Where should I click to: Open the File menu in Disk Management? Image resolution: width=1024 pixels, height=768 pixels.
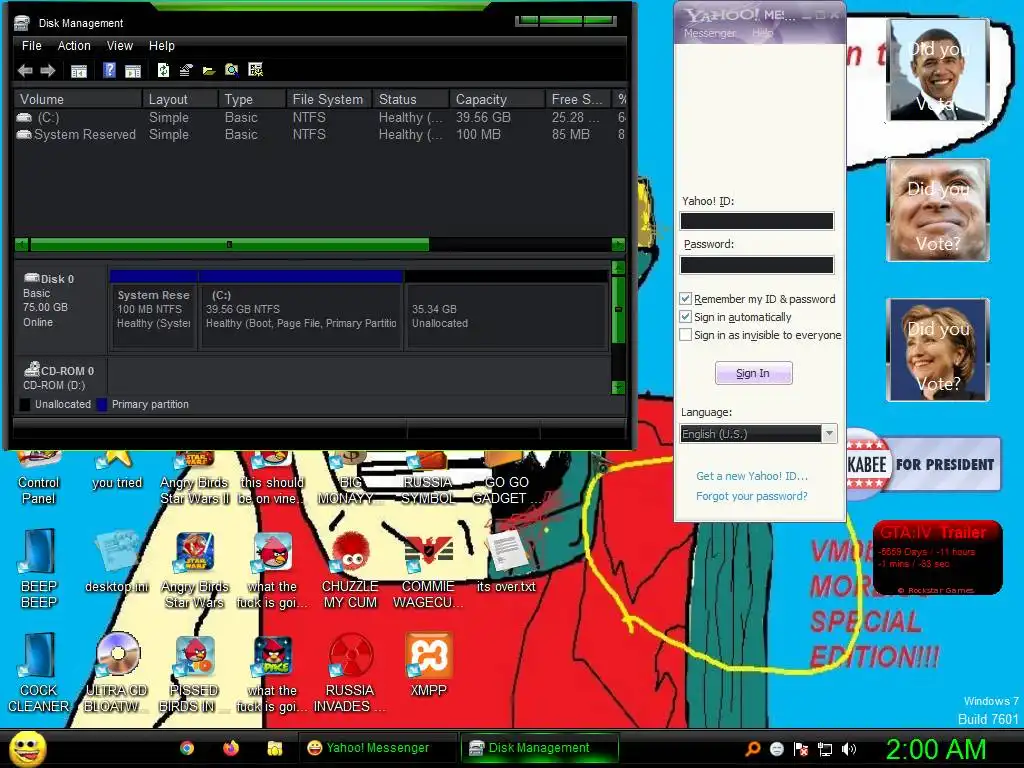pos(31,46)
